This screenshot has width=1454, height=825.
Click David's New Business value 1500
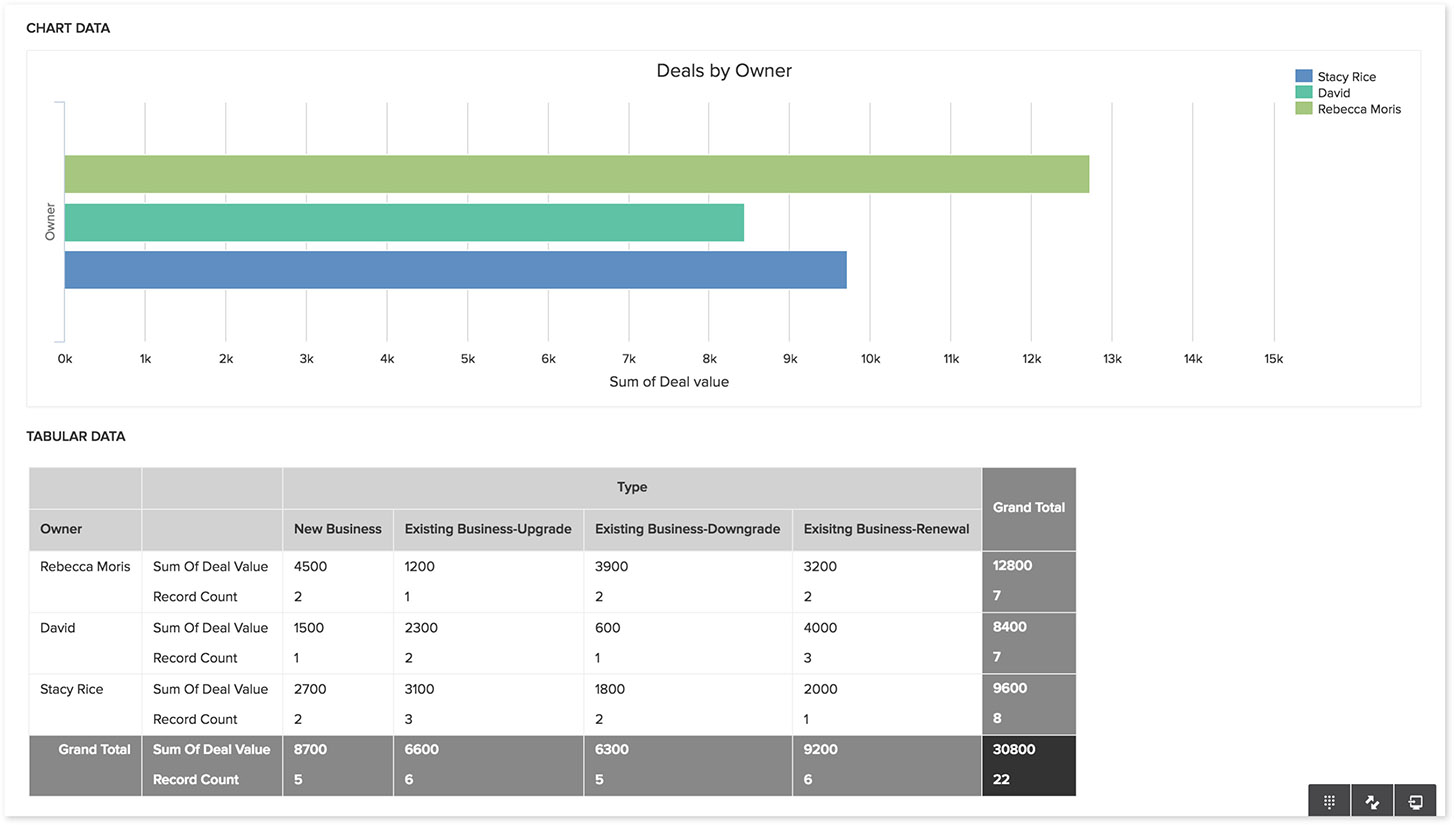tap(309, 628)
